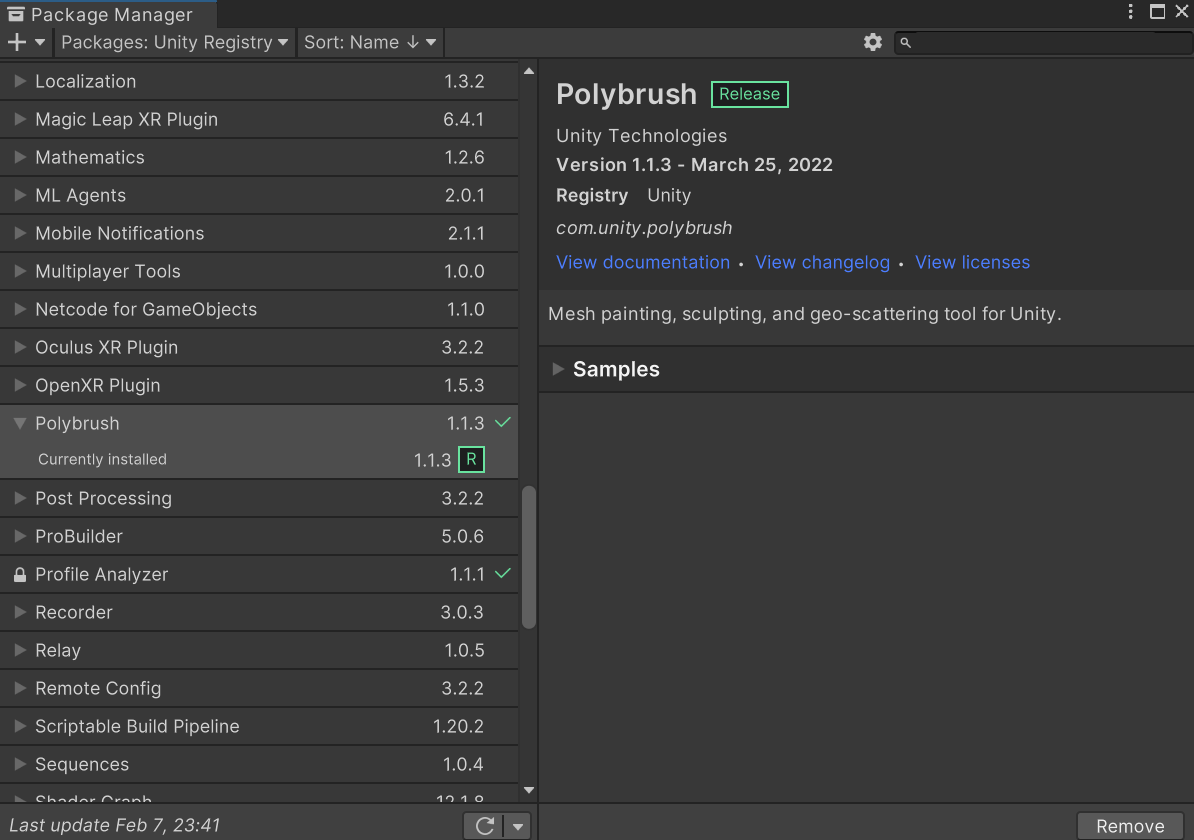Collapse the Polybrush package entry
The width and height of the screenshot is (1194, 840).
pos(20,423)
